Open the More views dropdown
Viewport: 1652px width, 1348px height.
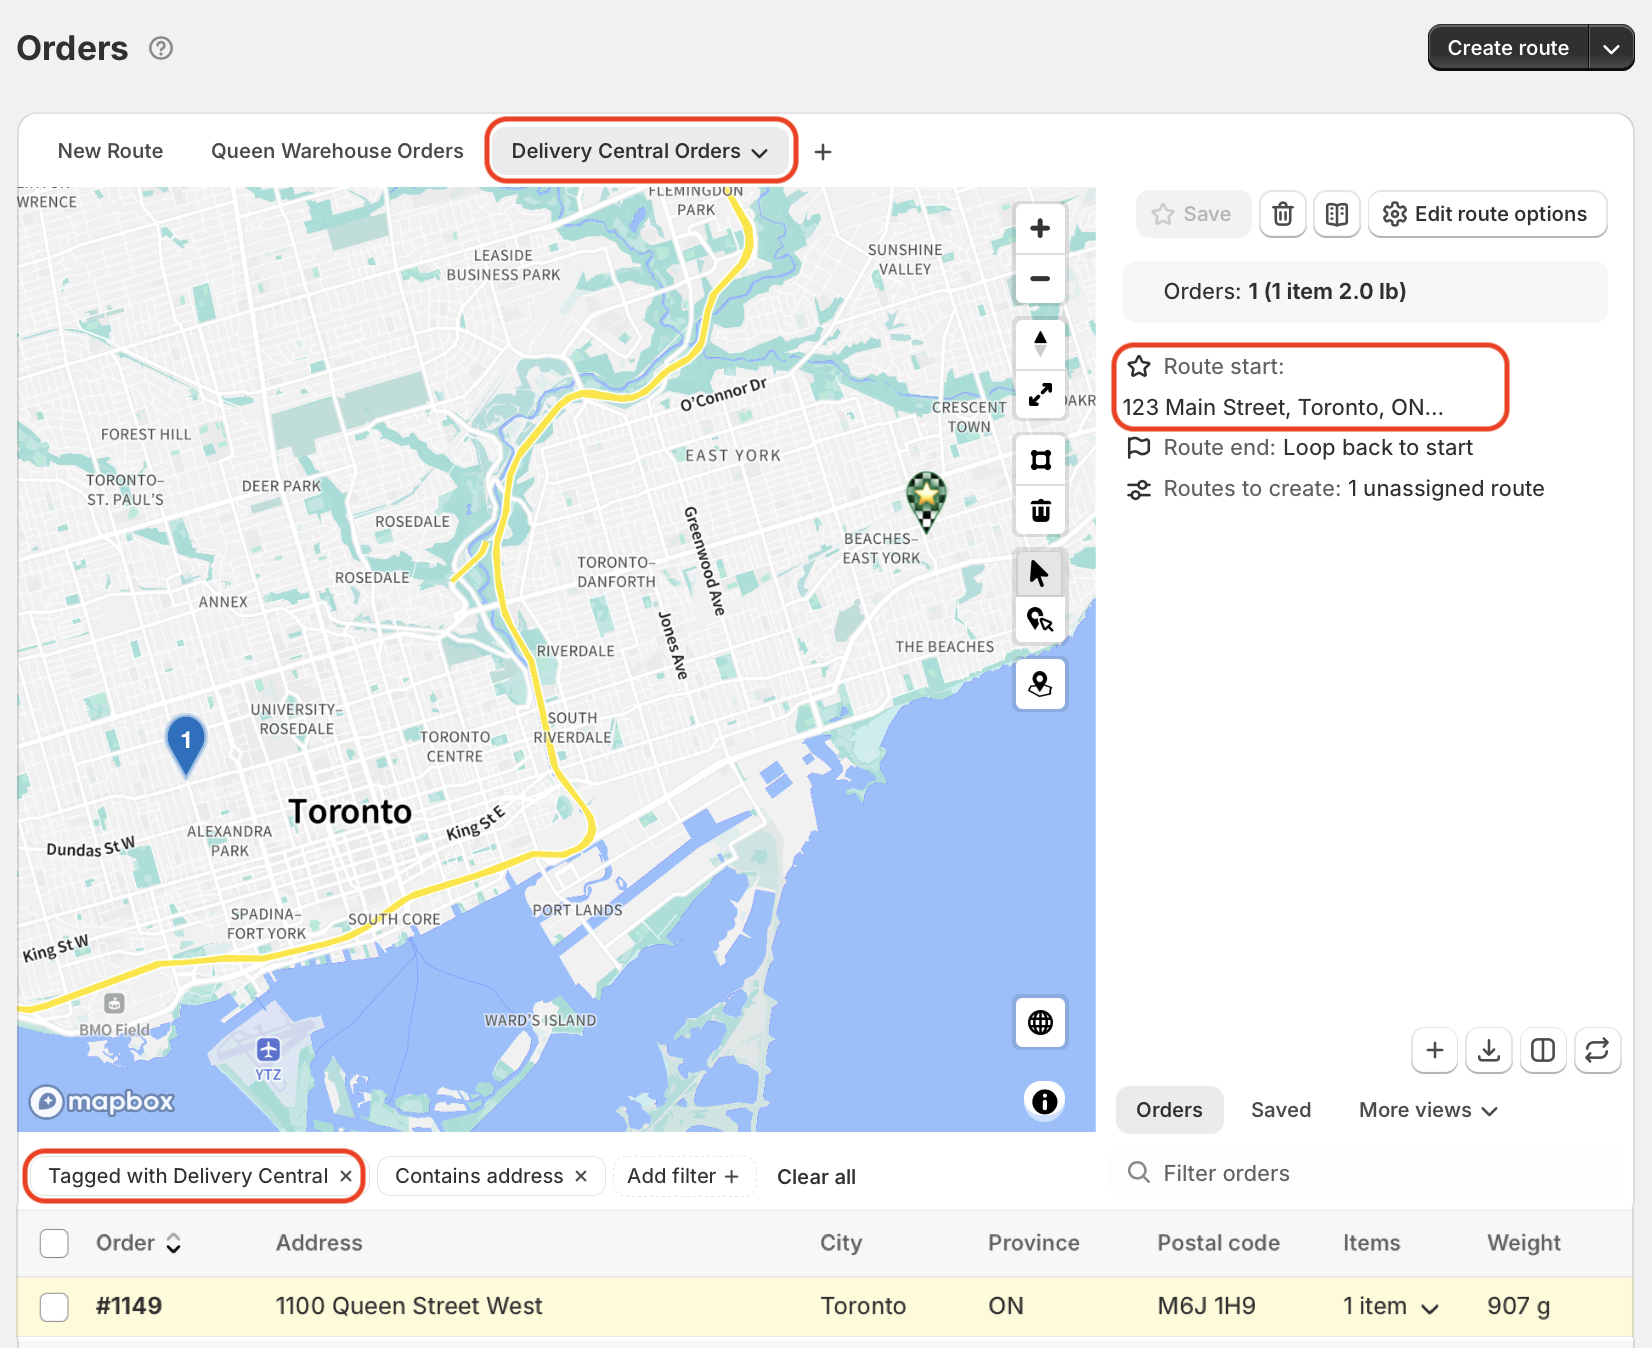[x=1427, y=1110]
